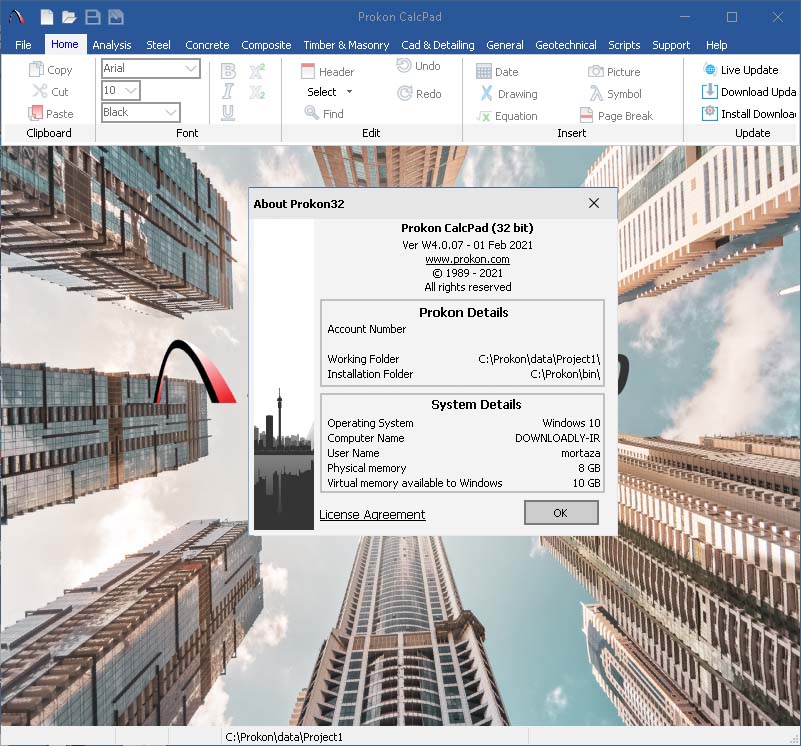
Task: Expand the Select dropdown in Edit group
Action: [x=349, y=92]
